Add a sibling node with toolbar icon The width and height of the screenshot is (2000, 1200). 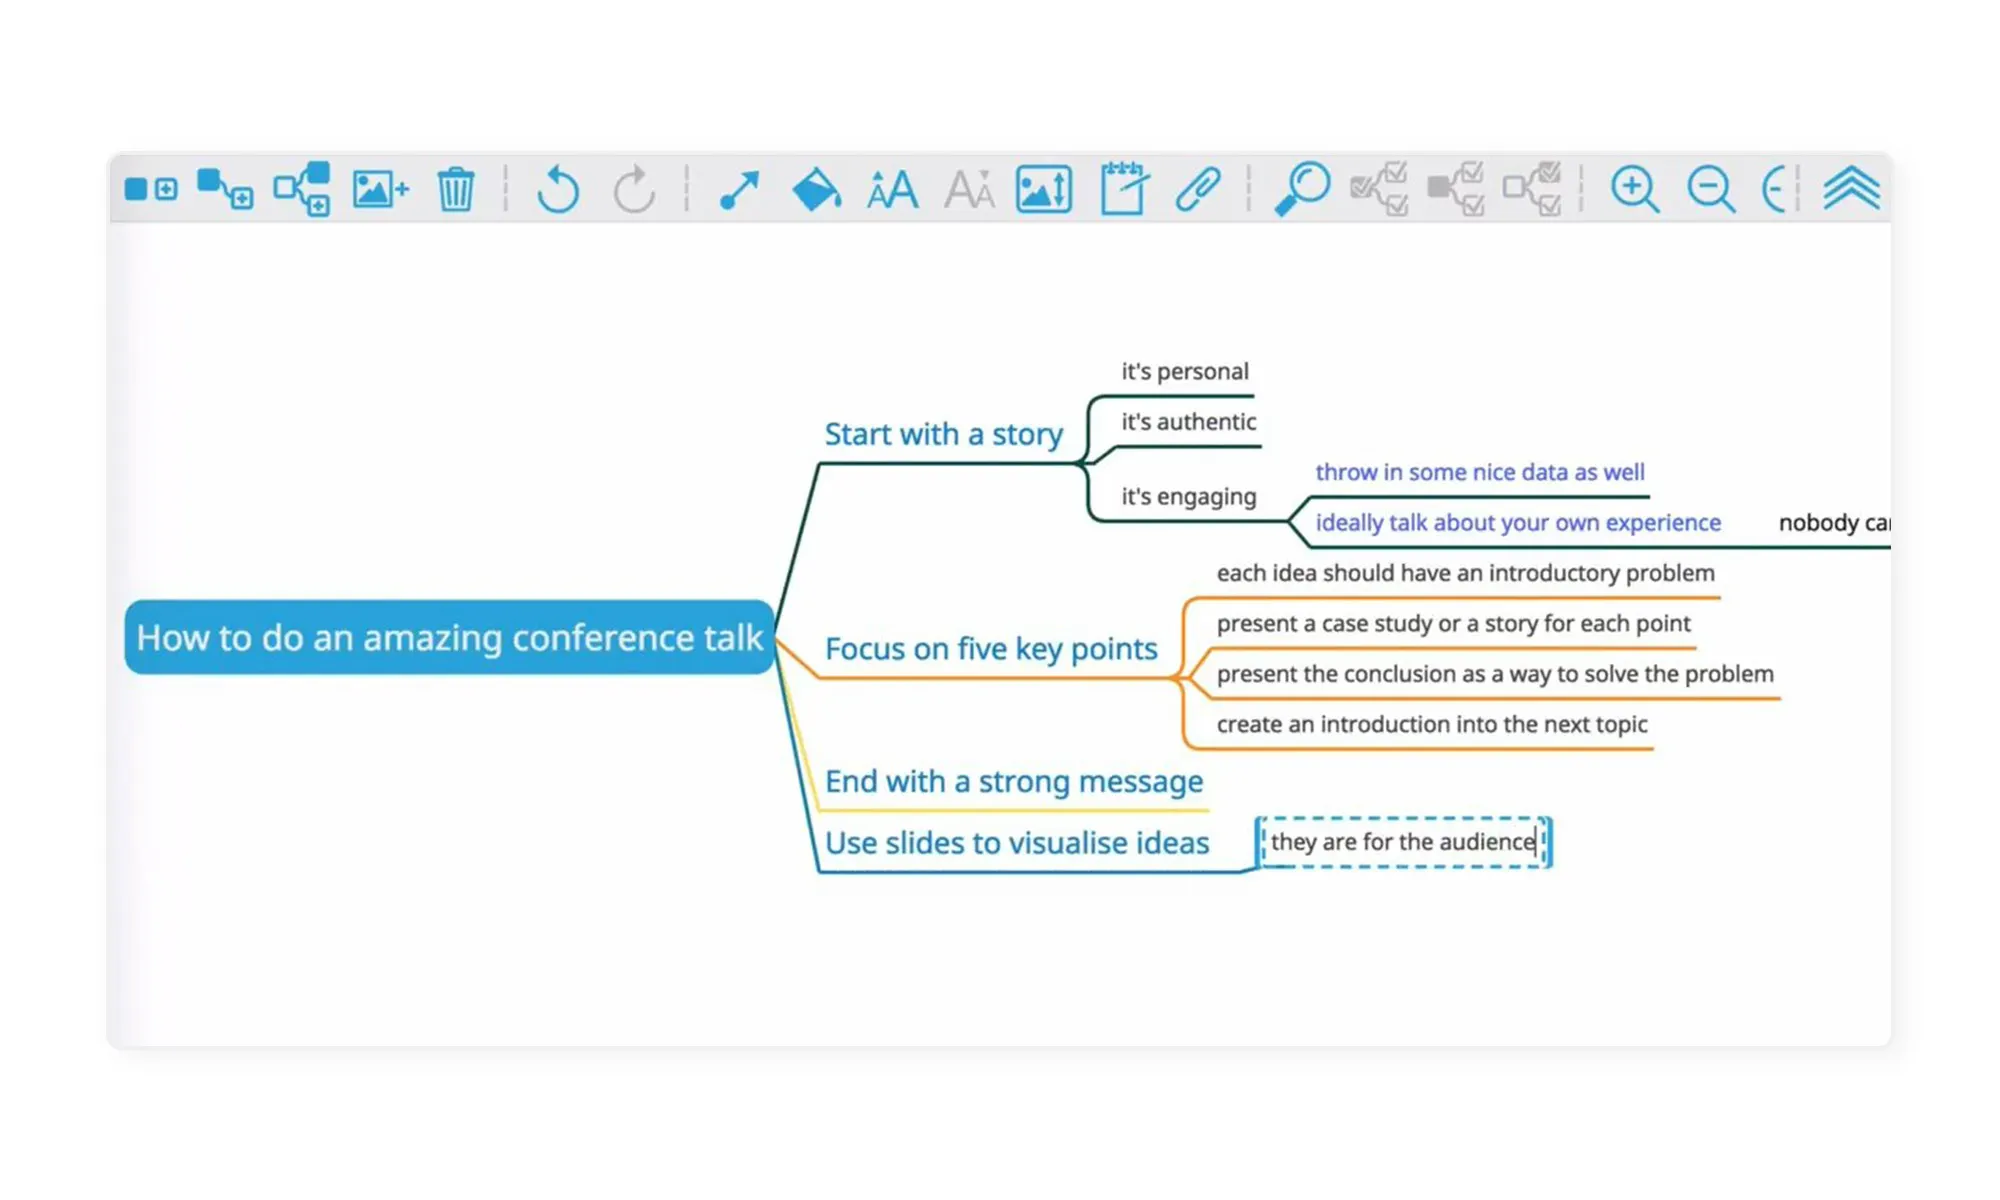[151, 189]
